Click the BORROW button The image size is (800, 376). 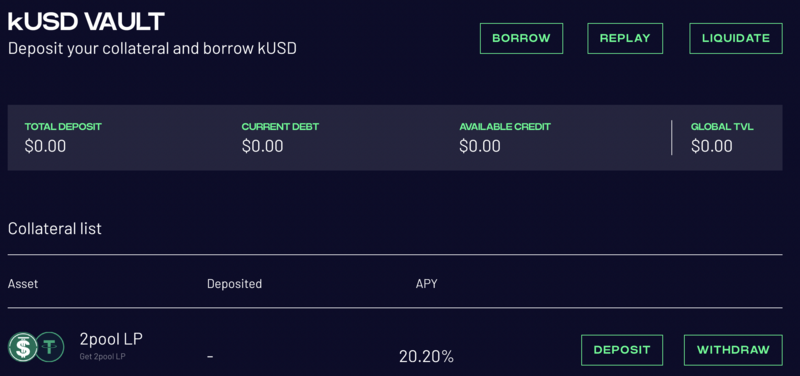click(x=521, y=38)
